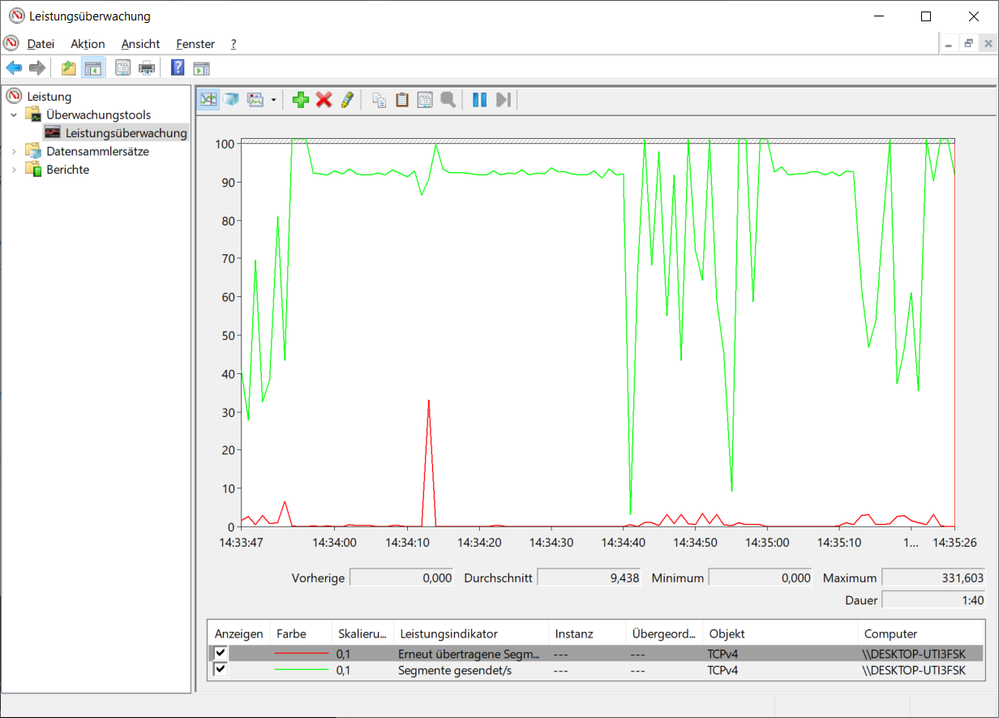Screen dimensions: 999x718
Task: Click the Leistungsüberwachung title bar icon
Action: point(17,16)
